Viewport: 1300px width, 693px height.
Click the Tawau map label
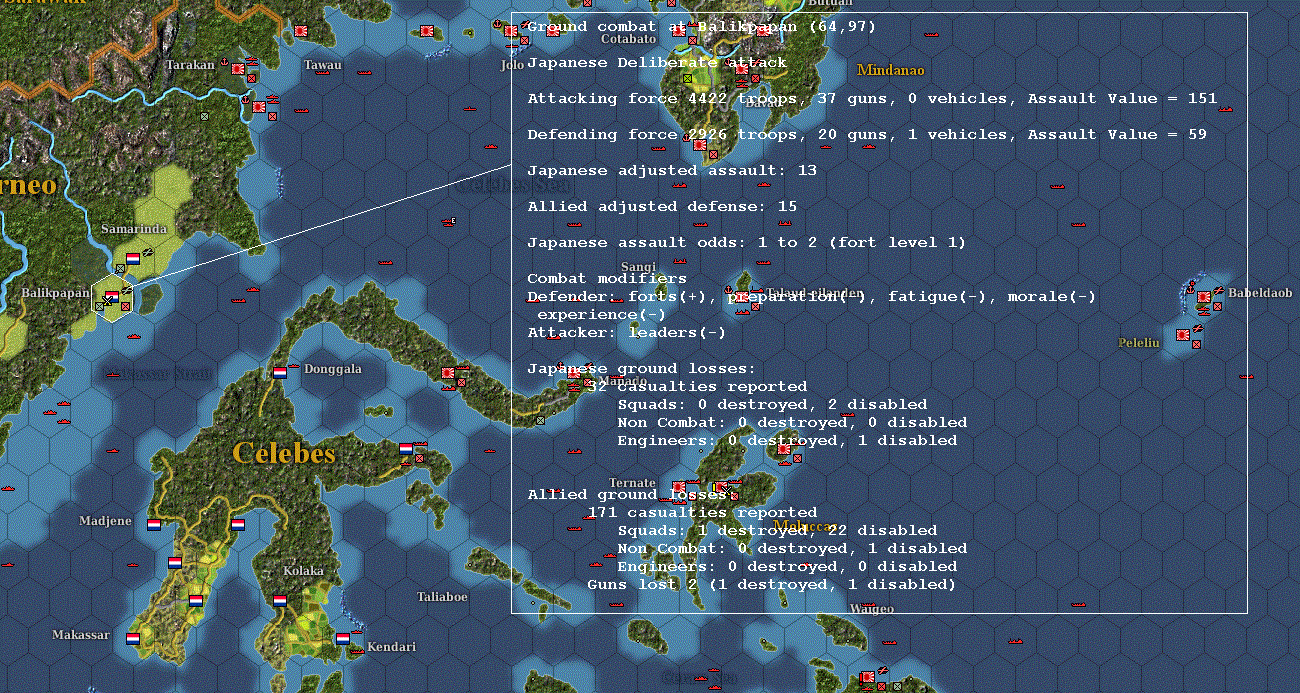[x=322, y=65]
